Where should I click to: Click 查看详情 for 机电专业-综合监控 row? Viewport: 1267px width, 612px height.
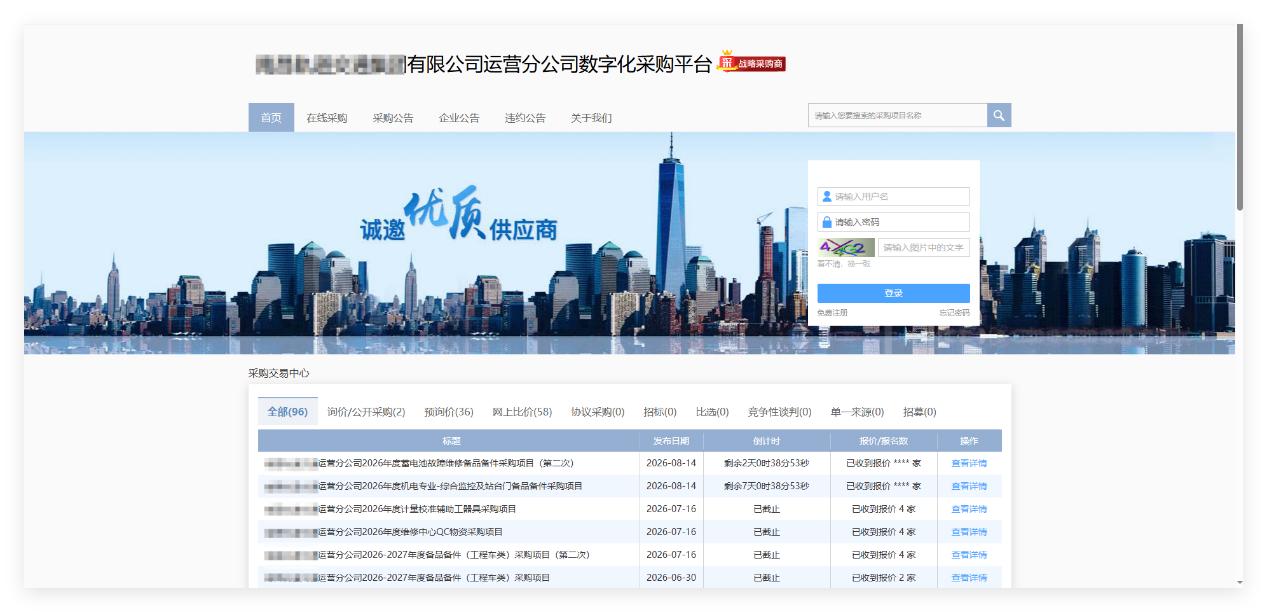[969, 486]
